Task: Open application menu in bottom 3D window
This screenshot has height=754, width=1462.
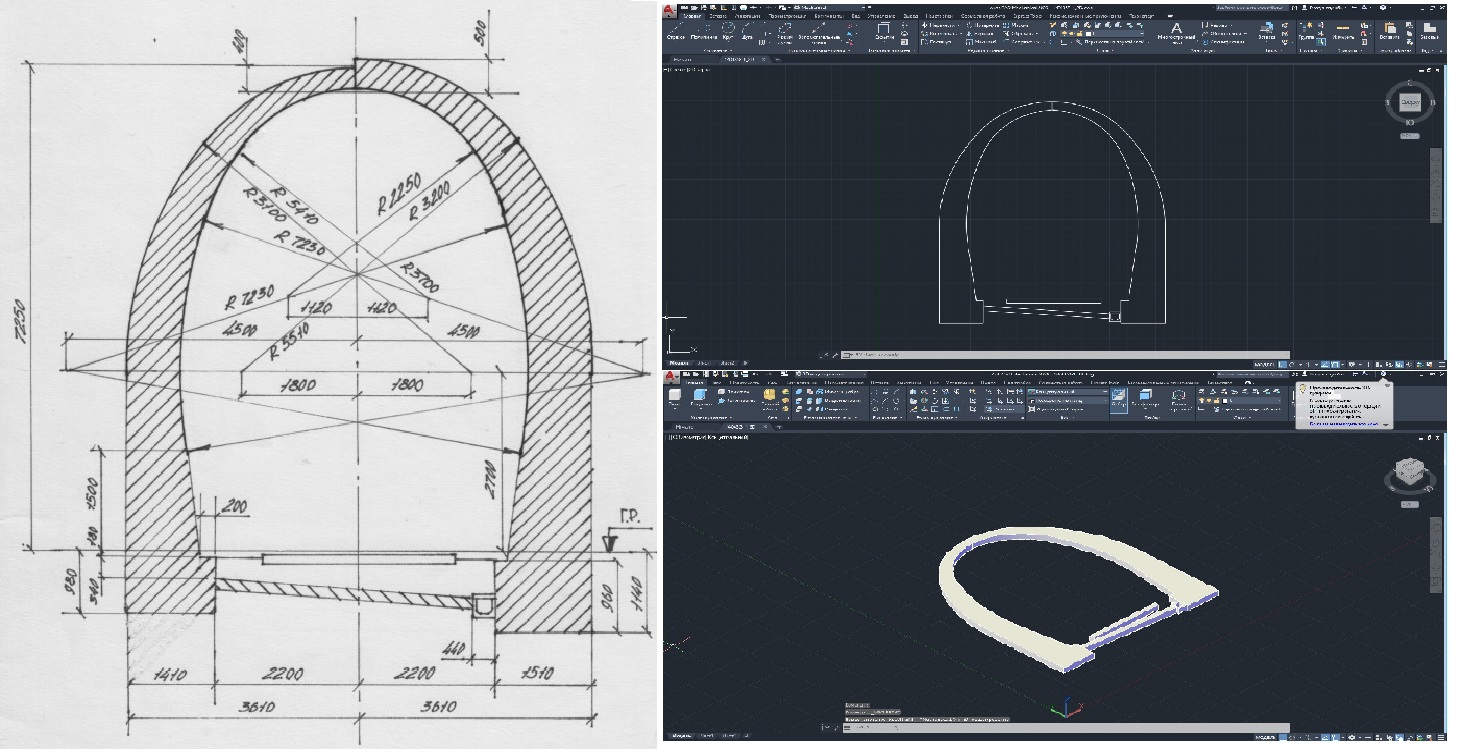Action: (x=671, y=377)
